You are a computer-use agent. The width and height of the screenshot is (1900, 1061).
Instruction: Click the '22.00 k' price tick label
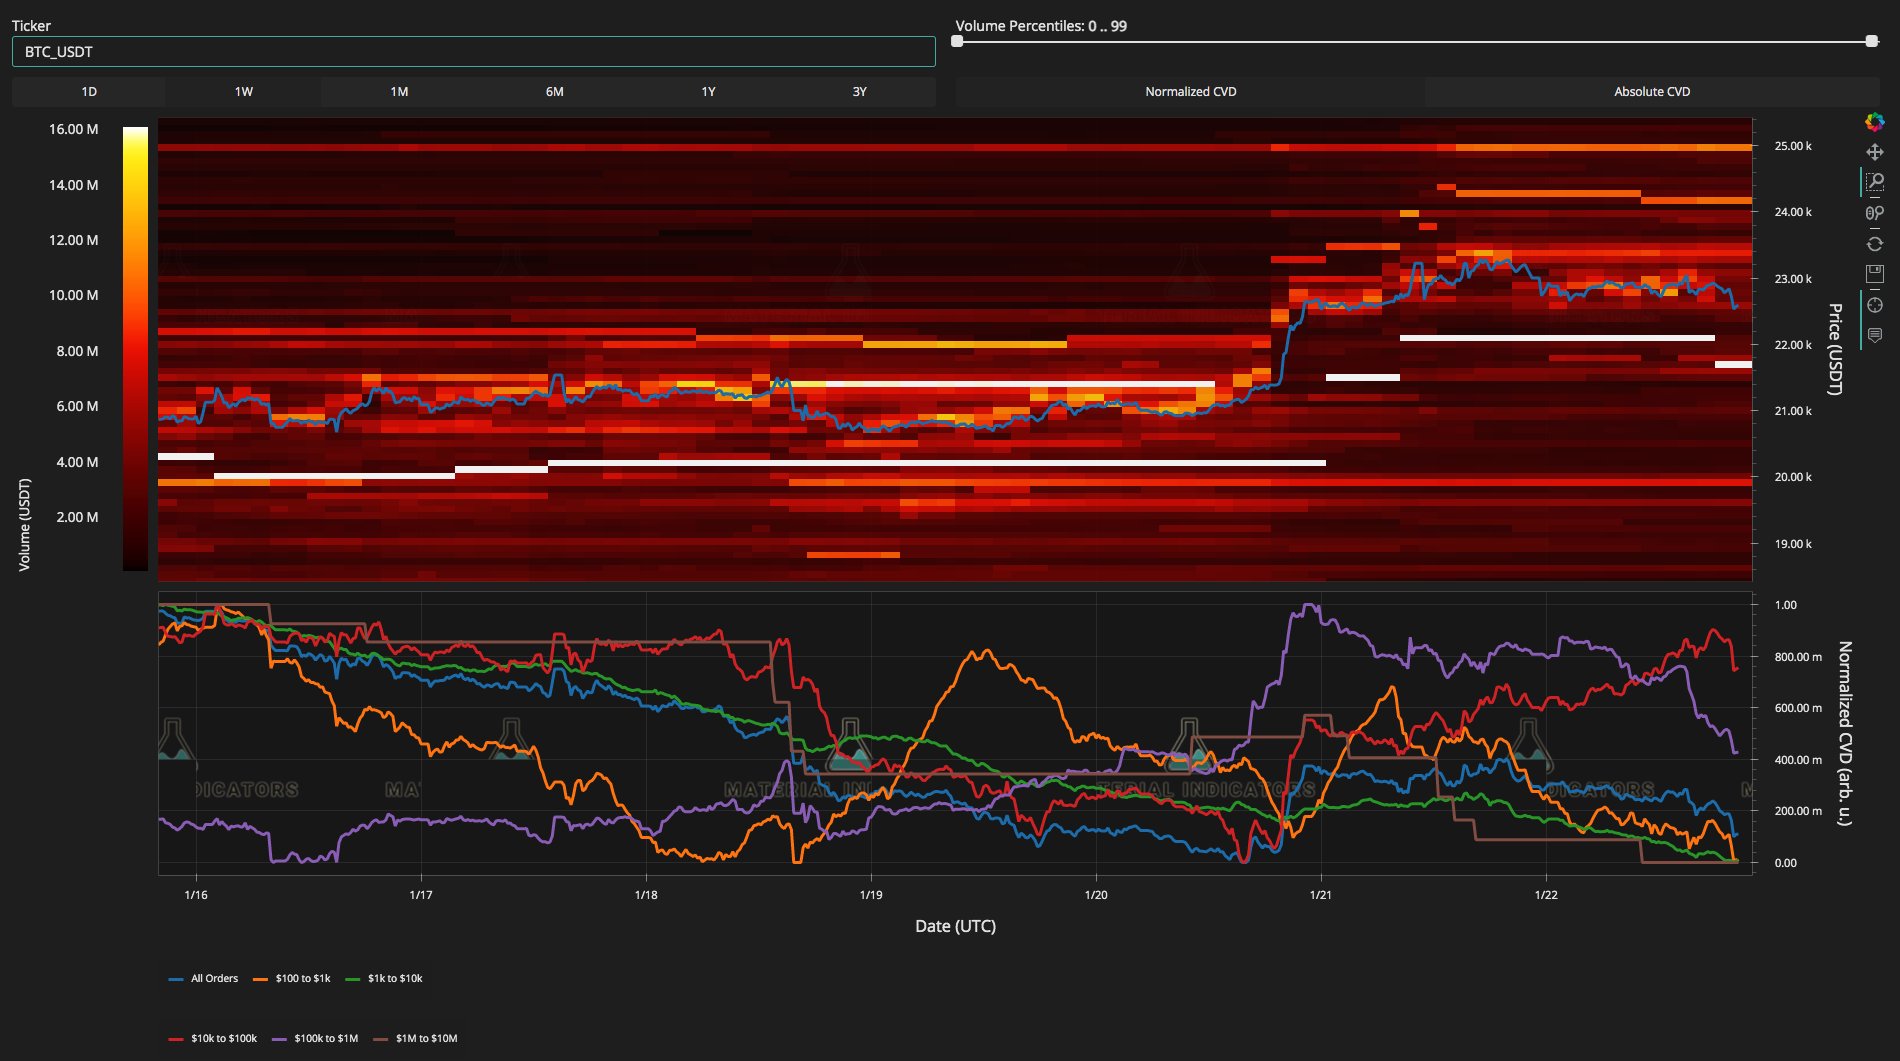pos(1793,345)
